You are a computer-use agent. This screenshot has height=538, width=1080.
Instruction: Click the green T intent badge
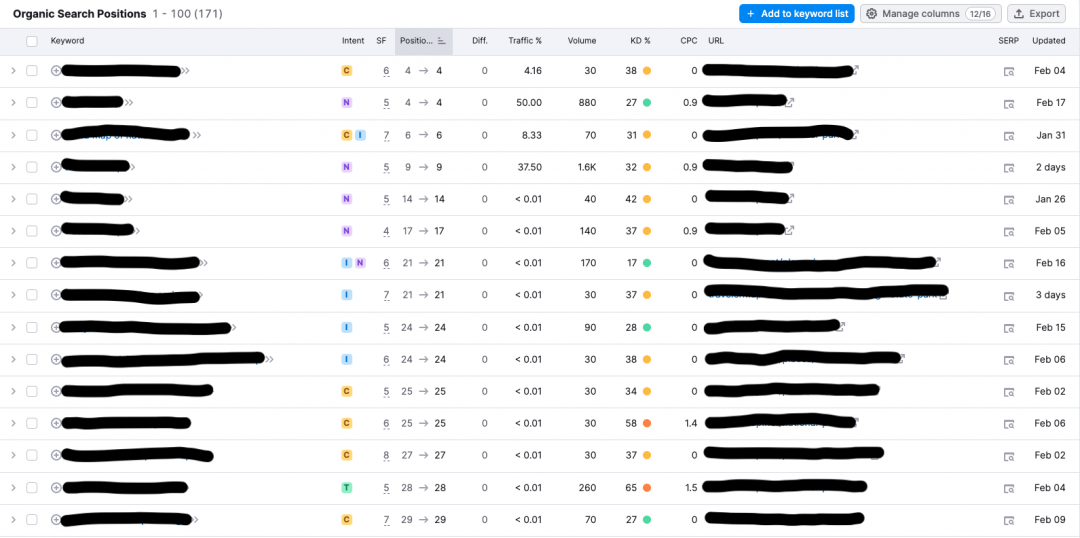[x=346, y=488]
